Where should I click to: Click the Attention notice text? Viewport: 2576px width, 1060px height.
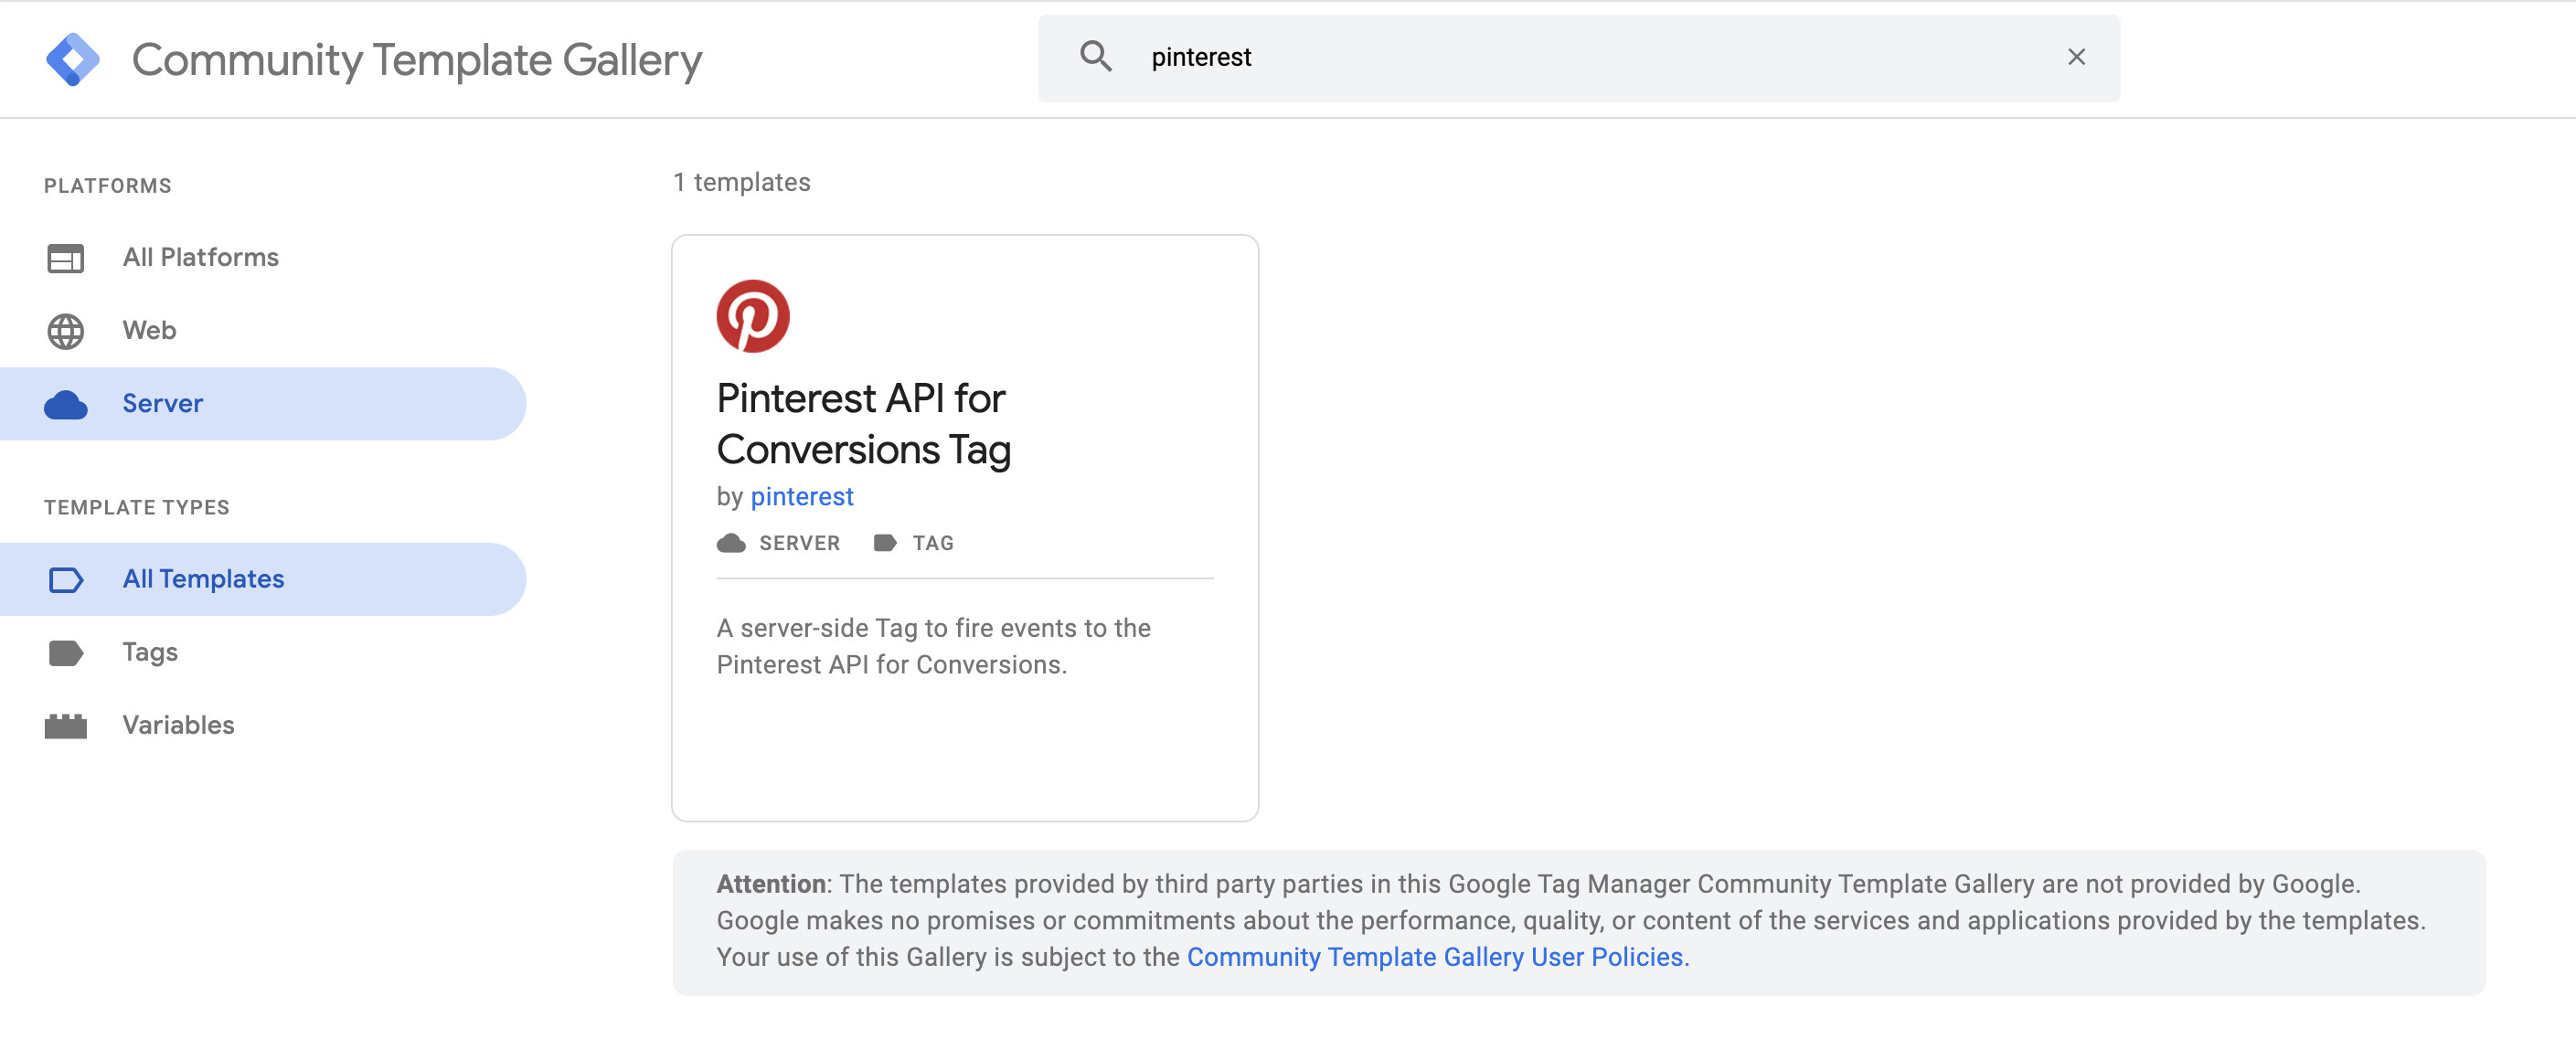coord(1570,921)
